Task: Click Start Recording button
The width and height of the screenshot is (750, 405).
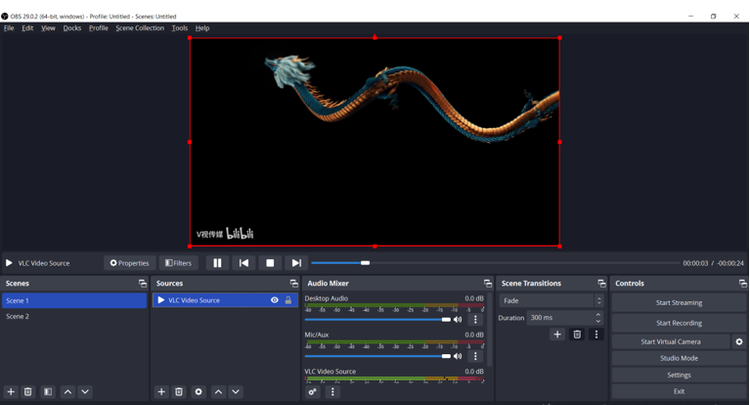Action: point(679,323)
